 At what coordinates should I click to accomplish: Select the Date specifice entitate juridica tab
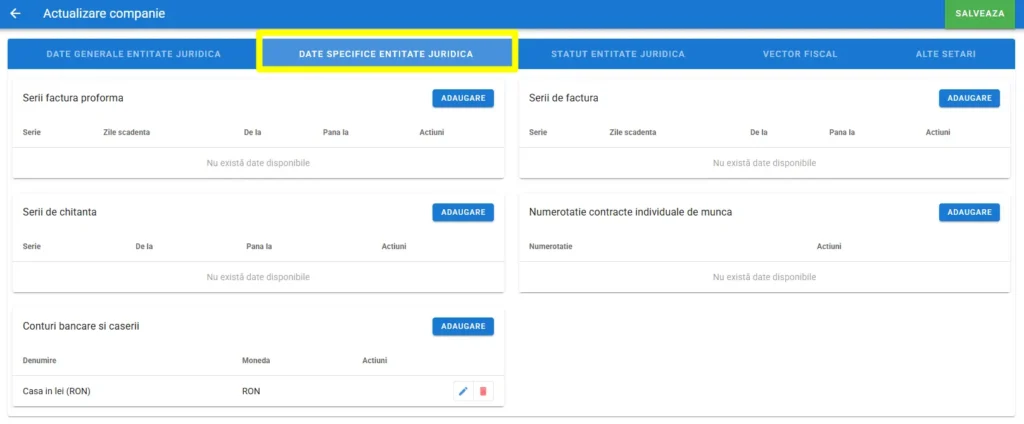click(x=386, y=54)
